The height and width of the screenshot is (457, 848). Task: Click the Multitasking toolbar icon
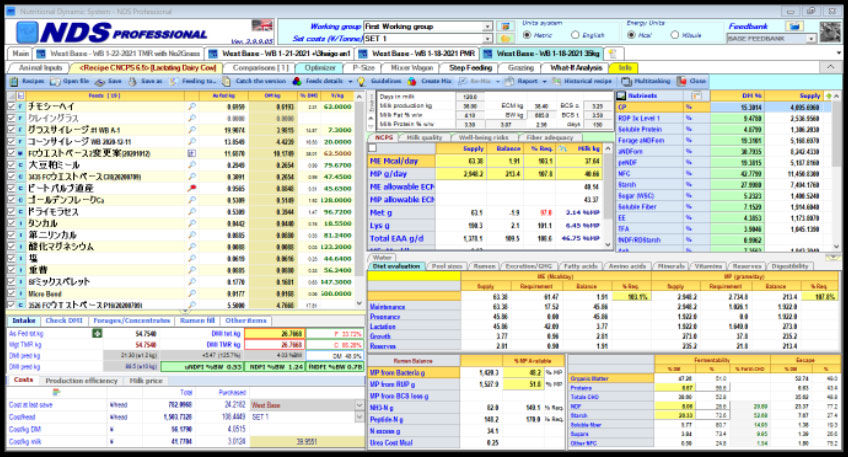(626, 81)
